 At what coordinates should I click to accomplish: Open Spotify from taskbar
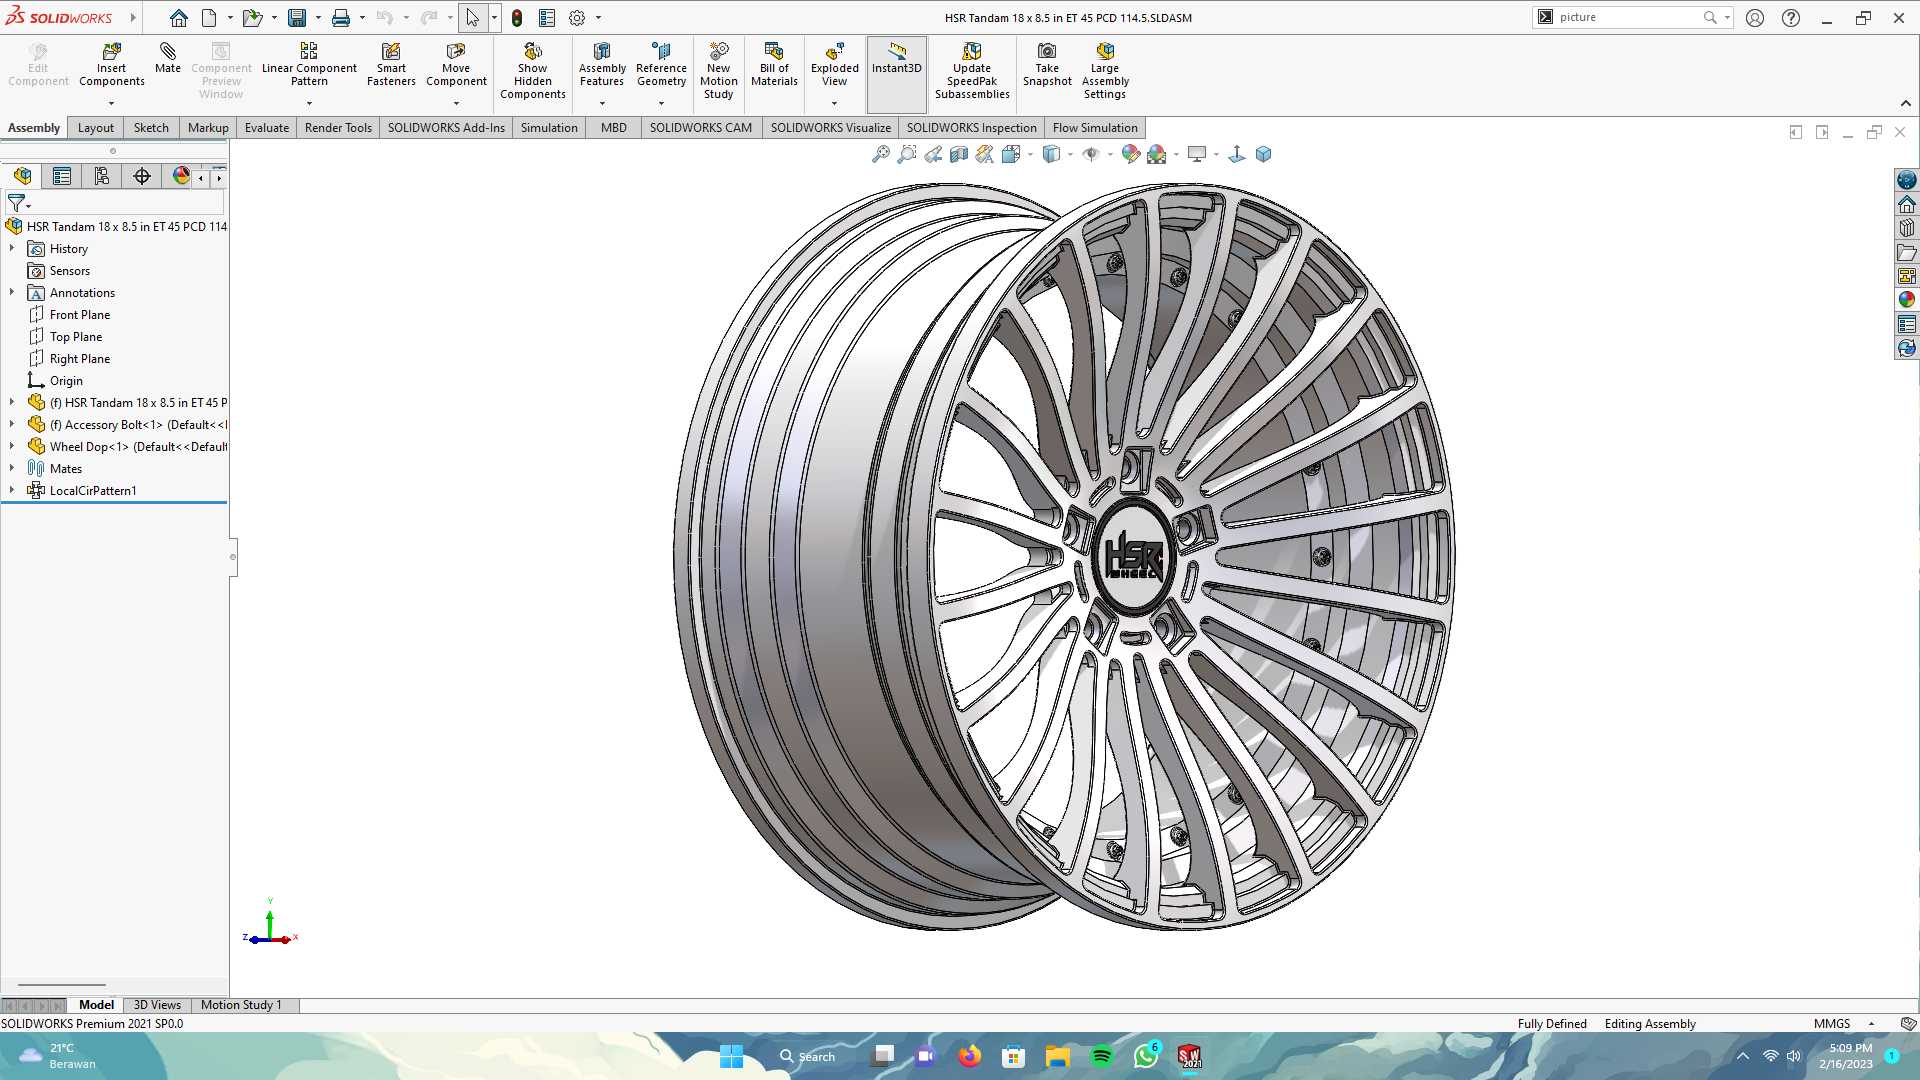point(1102,1057)
